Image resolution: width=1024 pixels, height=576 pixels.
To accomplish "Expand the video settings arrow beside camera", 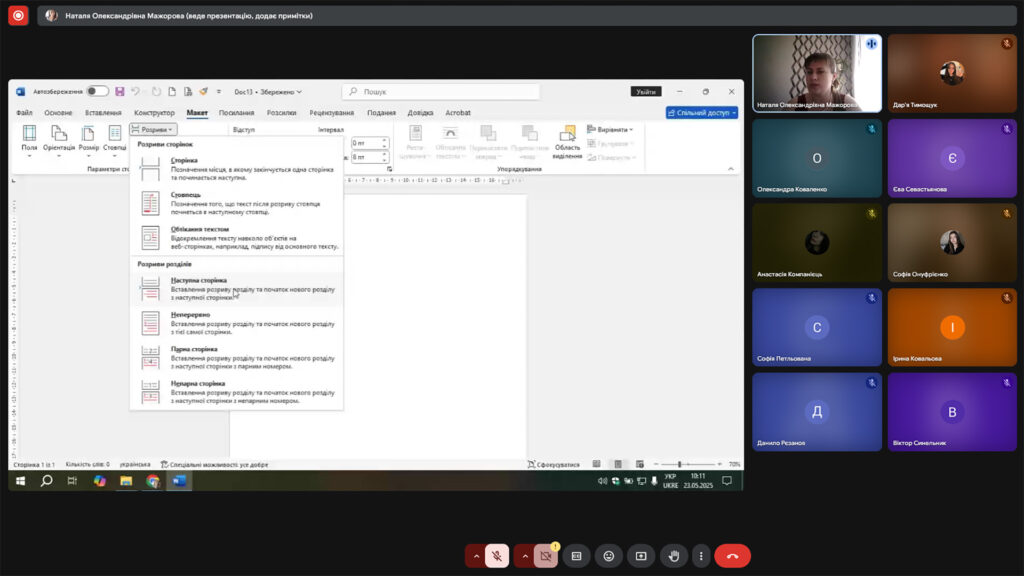I will tap(524, 556).
